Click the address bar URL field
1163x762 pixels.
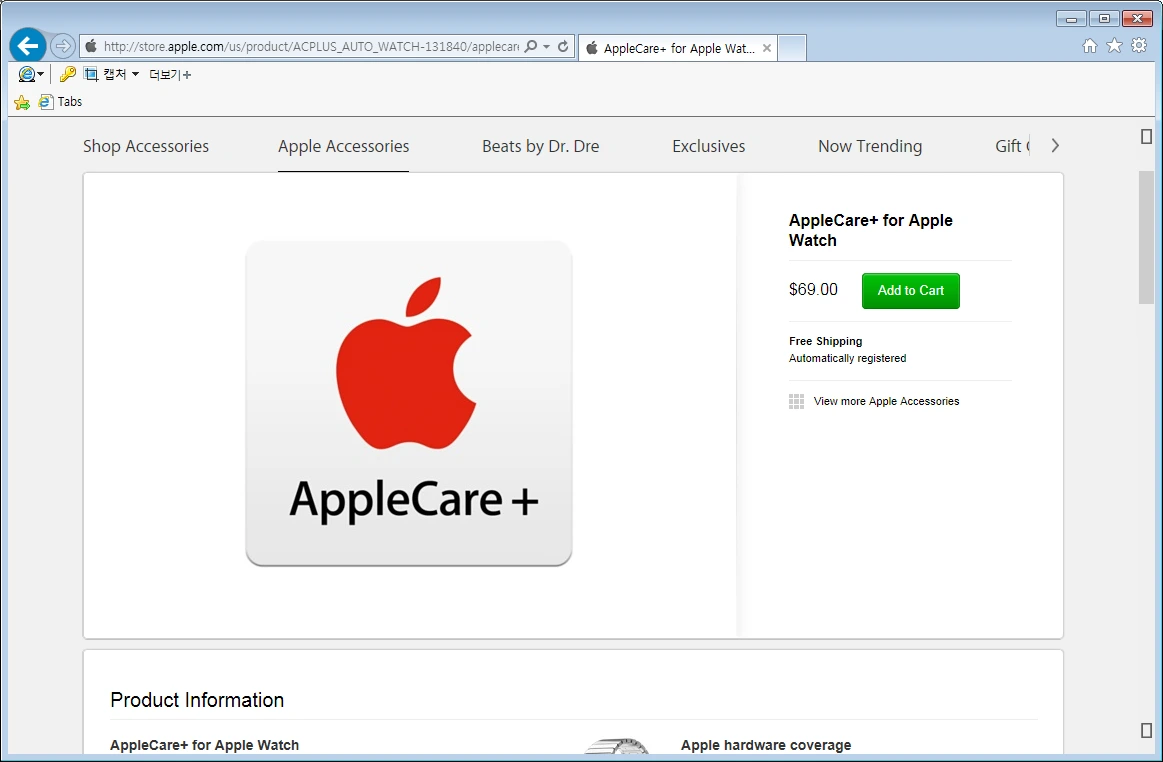click(x=311, y=46)
